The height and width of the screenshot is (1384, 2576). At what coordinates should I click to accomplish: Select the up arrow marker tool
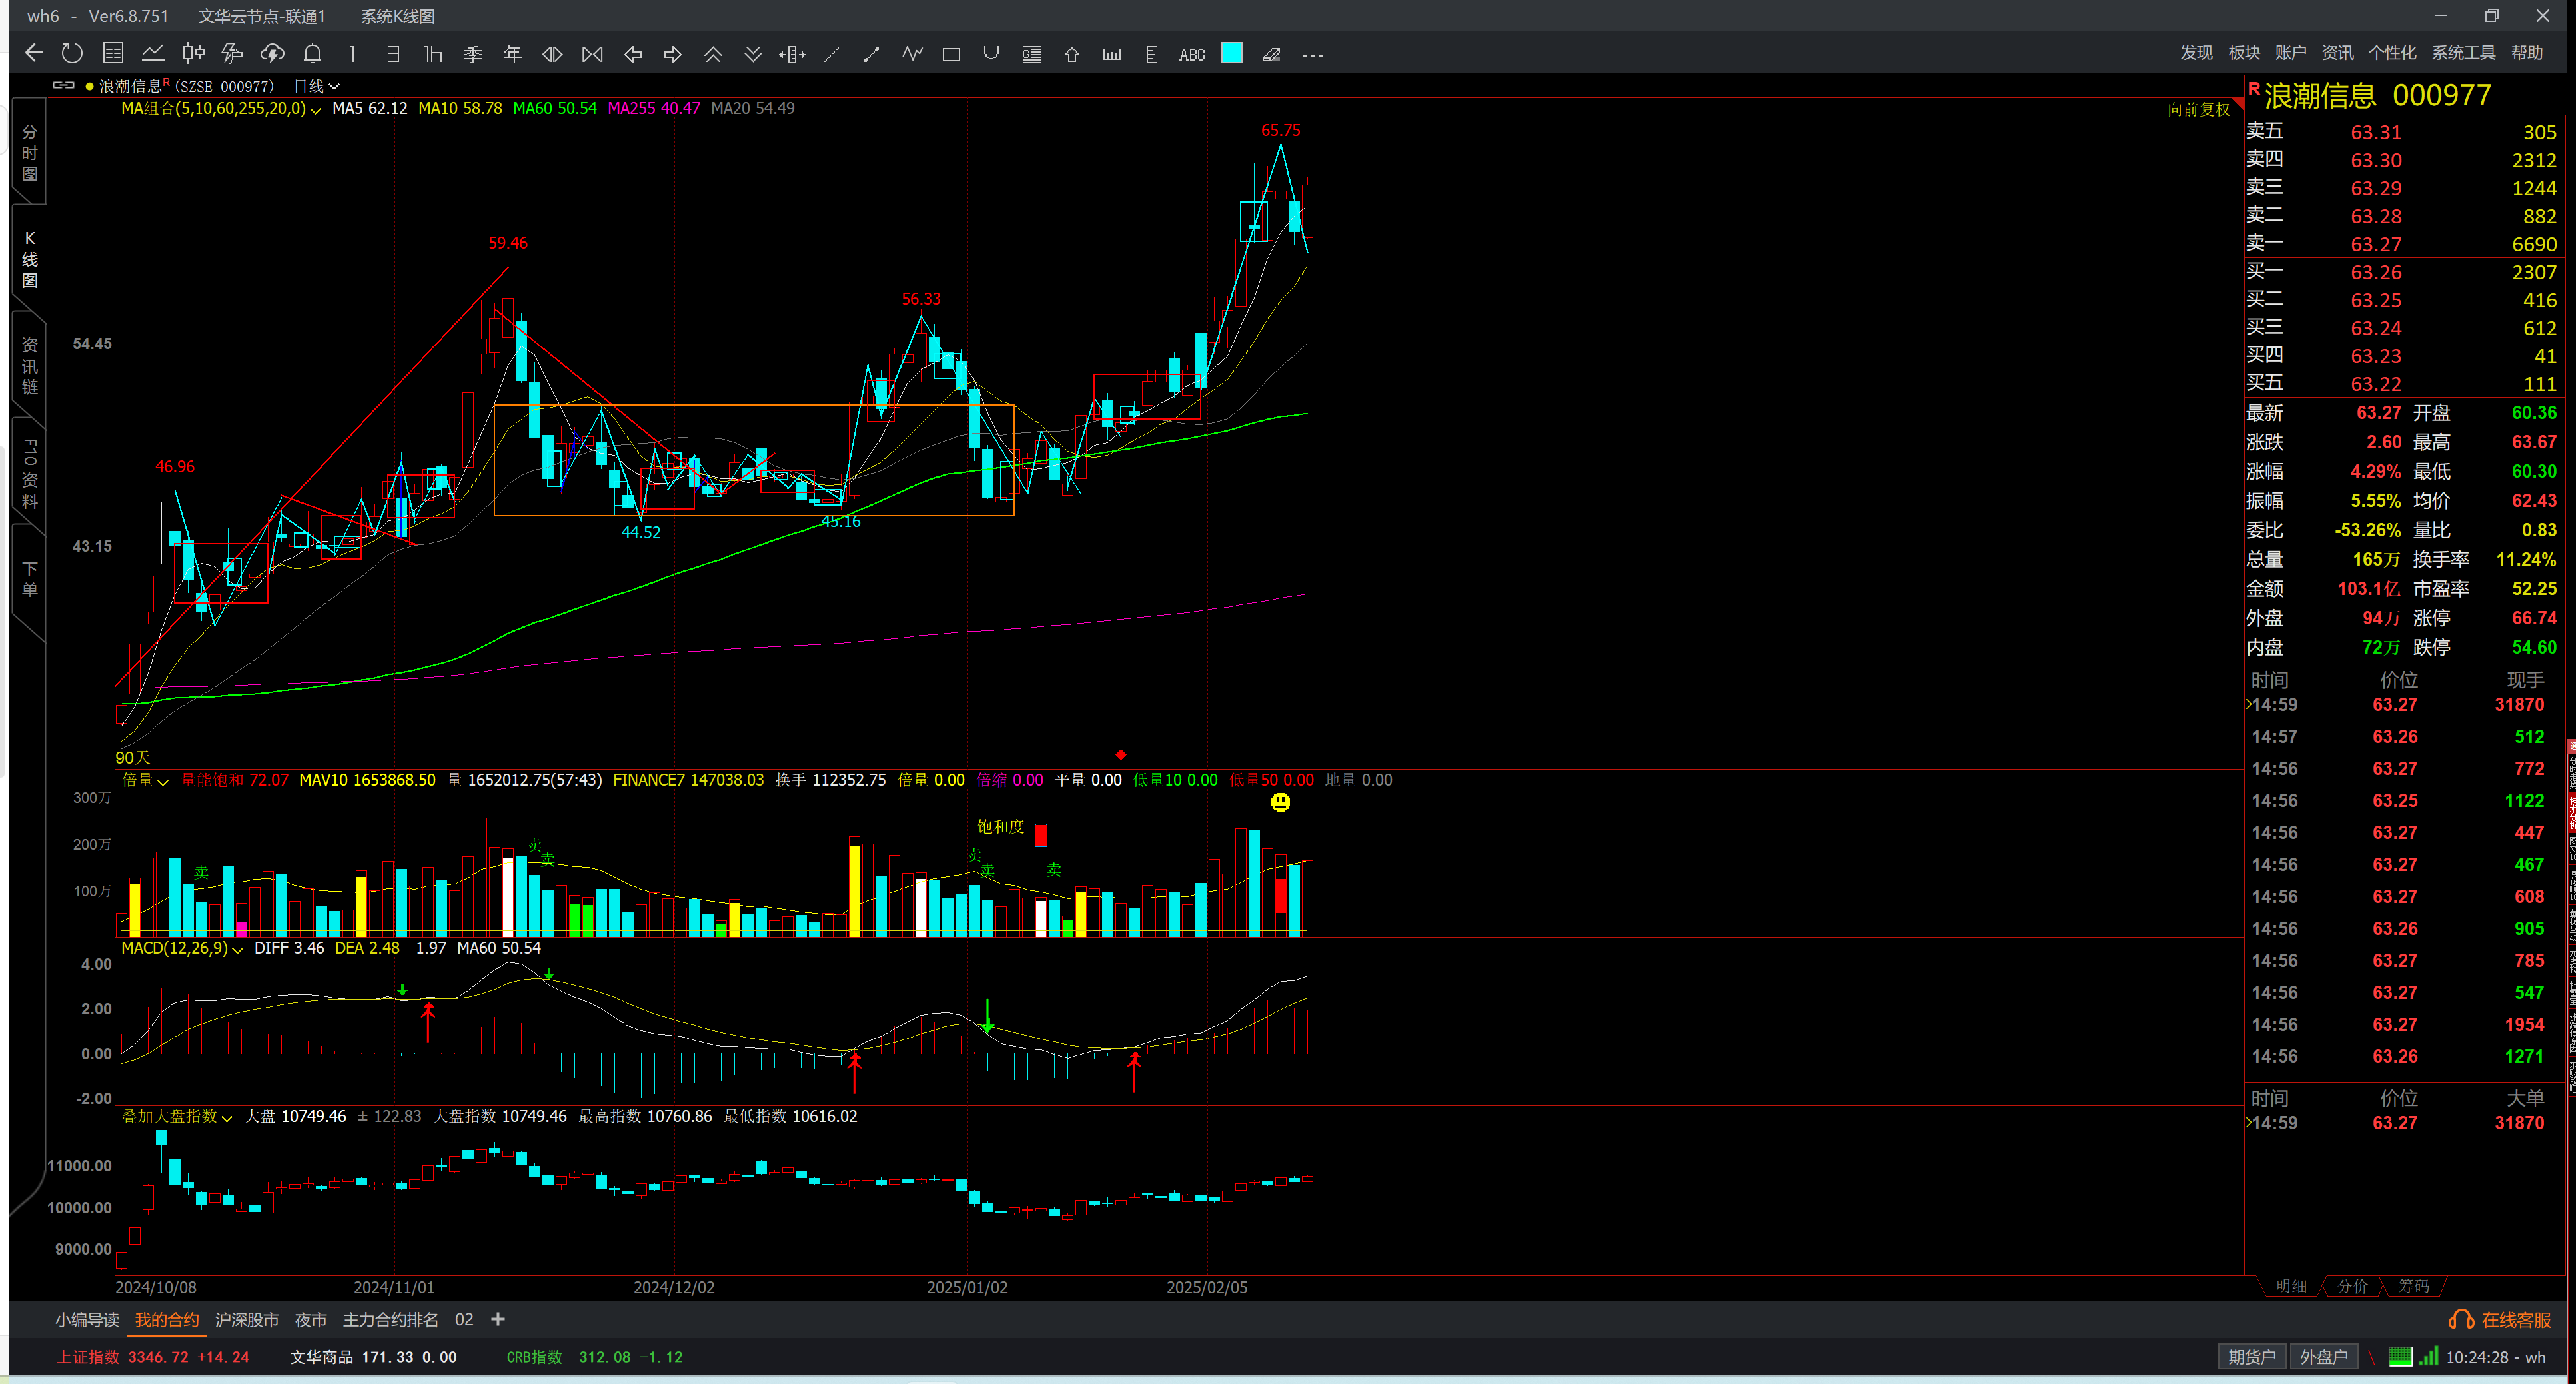1072,54
